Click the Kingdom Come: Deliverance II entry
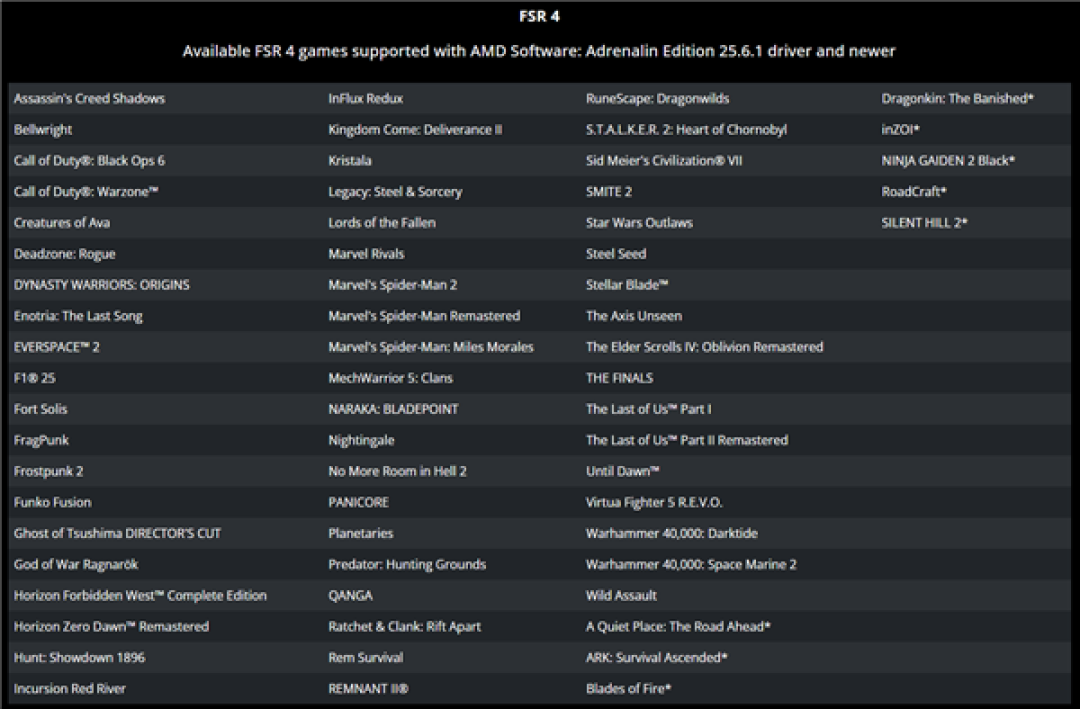Viewport: 1080px width, 709px height. 415,130
